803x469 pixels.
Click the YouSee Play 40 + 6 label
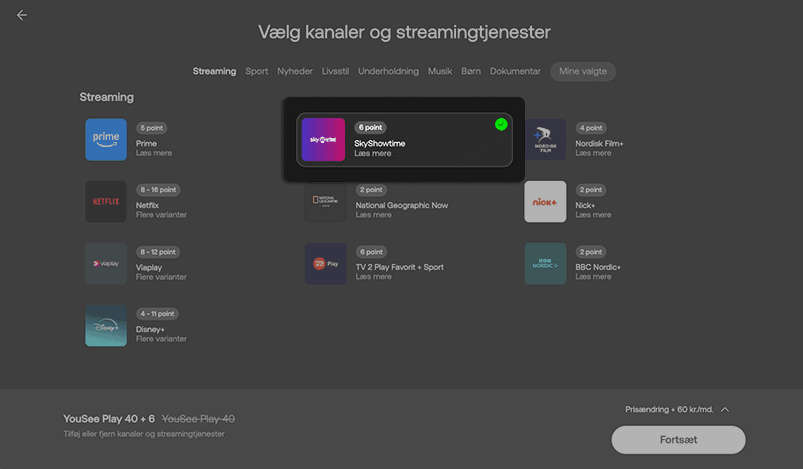tap(109, 419)
